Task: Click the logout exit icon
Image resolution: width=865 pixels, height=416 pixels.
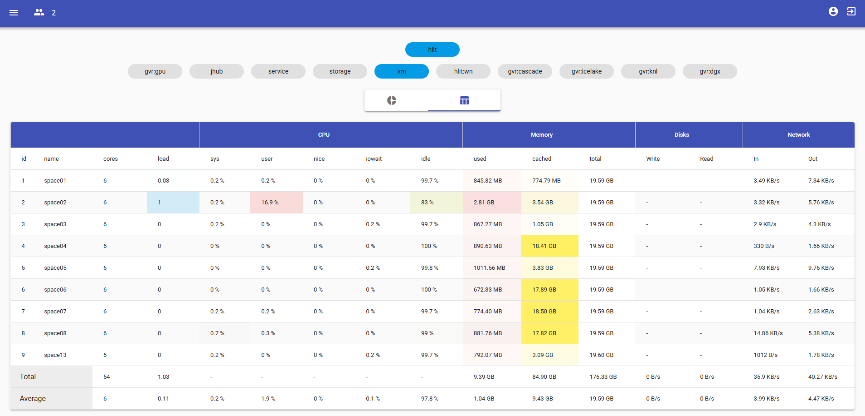Action: tap(850, 12)
